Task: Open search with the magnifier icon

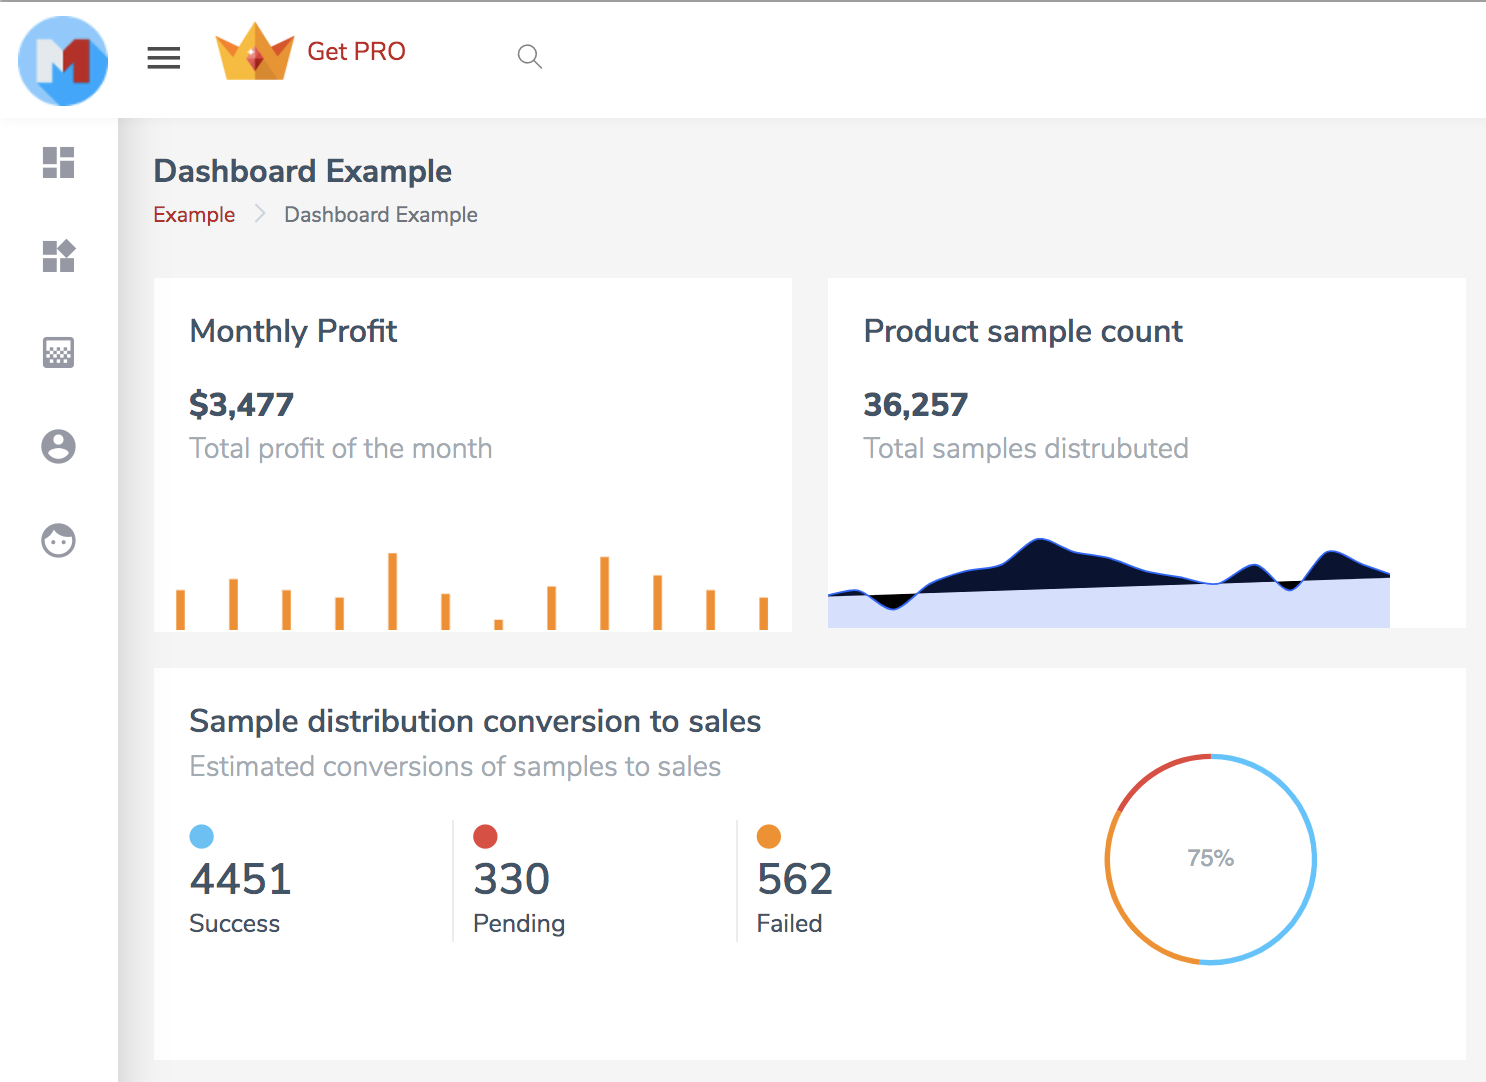Action: tap(529, 57)
